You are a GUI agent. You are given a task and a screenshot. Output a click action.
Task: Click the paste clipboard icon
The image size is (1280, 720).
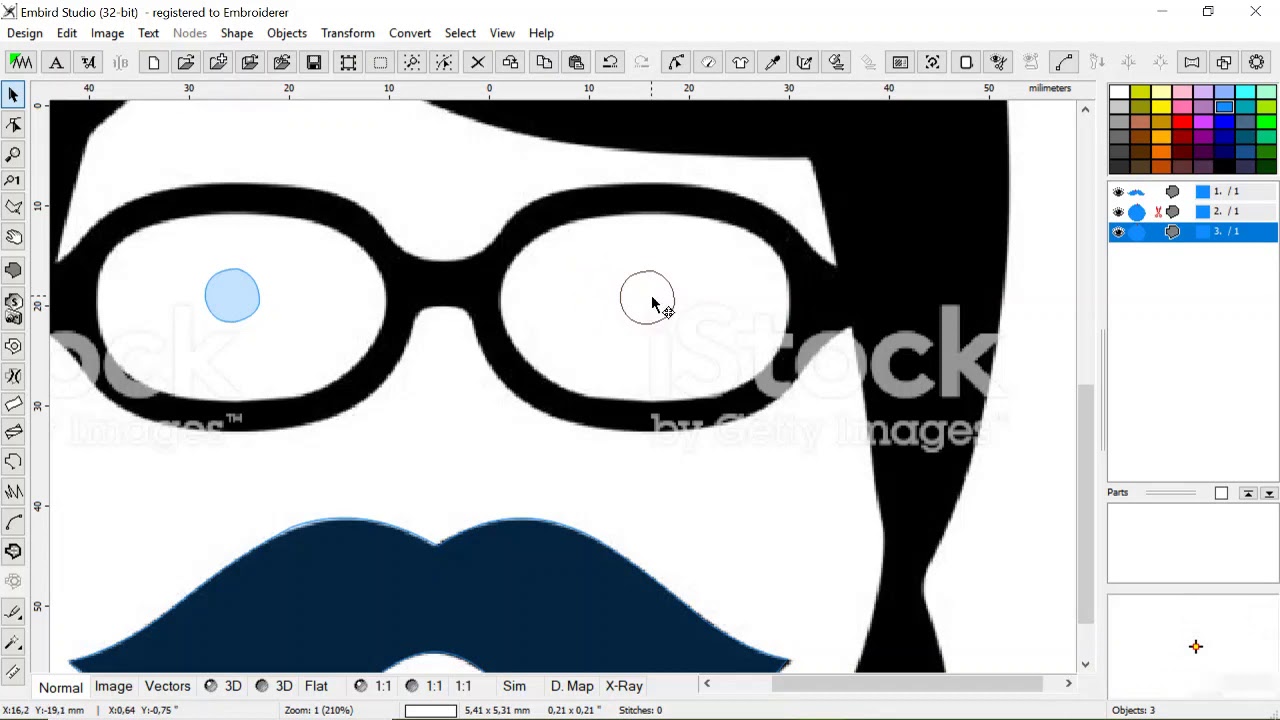(x=576, y=62)
